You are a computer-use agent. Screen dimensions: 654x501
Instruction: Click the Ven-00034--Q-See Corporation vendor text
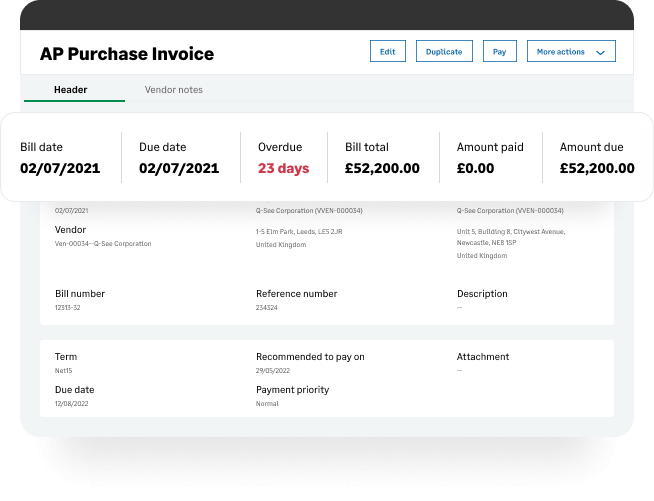[x=103, y=244]
